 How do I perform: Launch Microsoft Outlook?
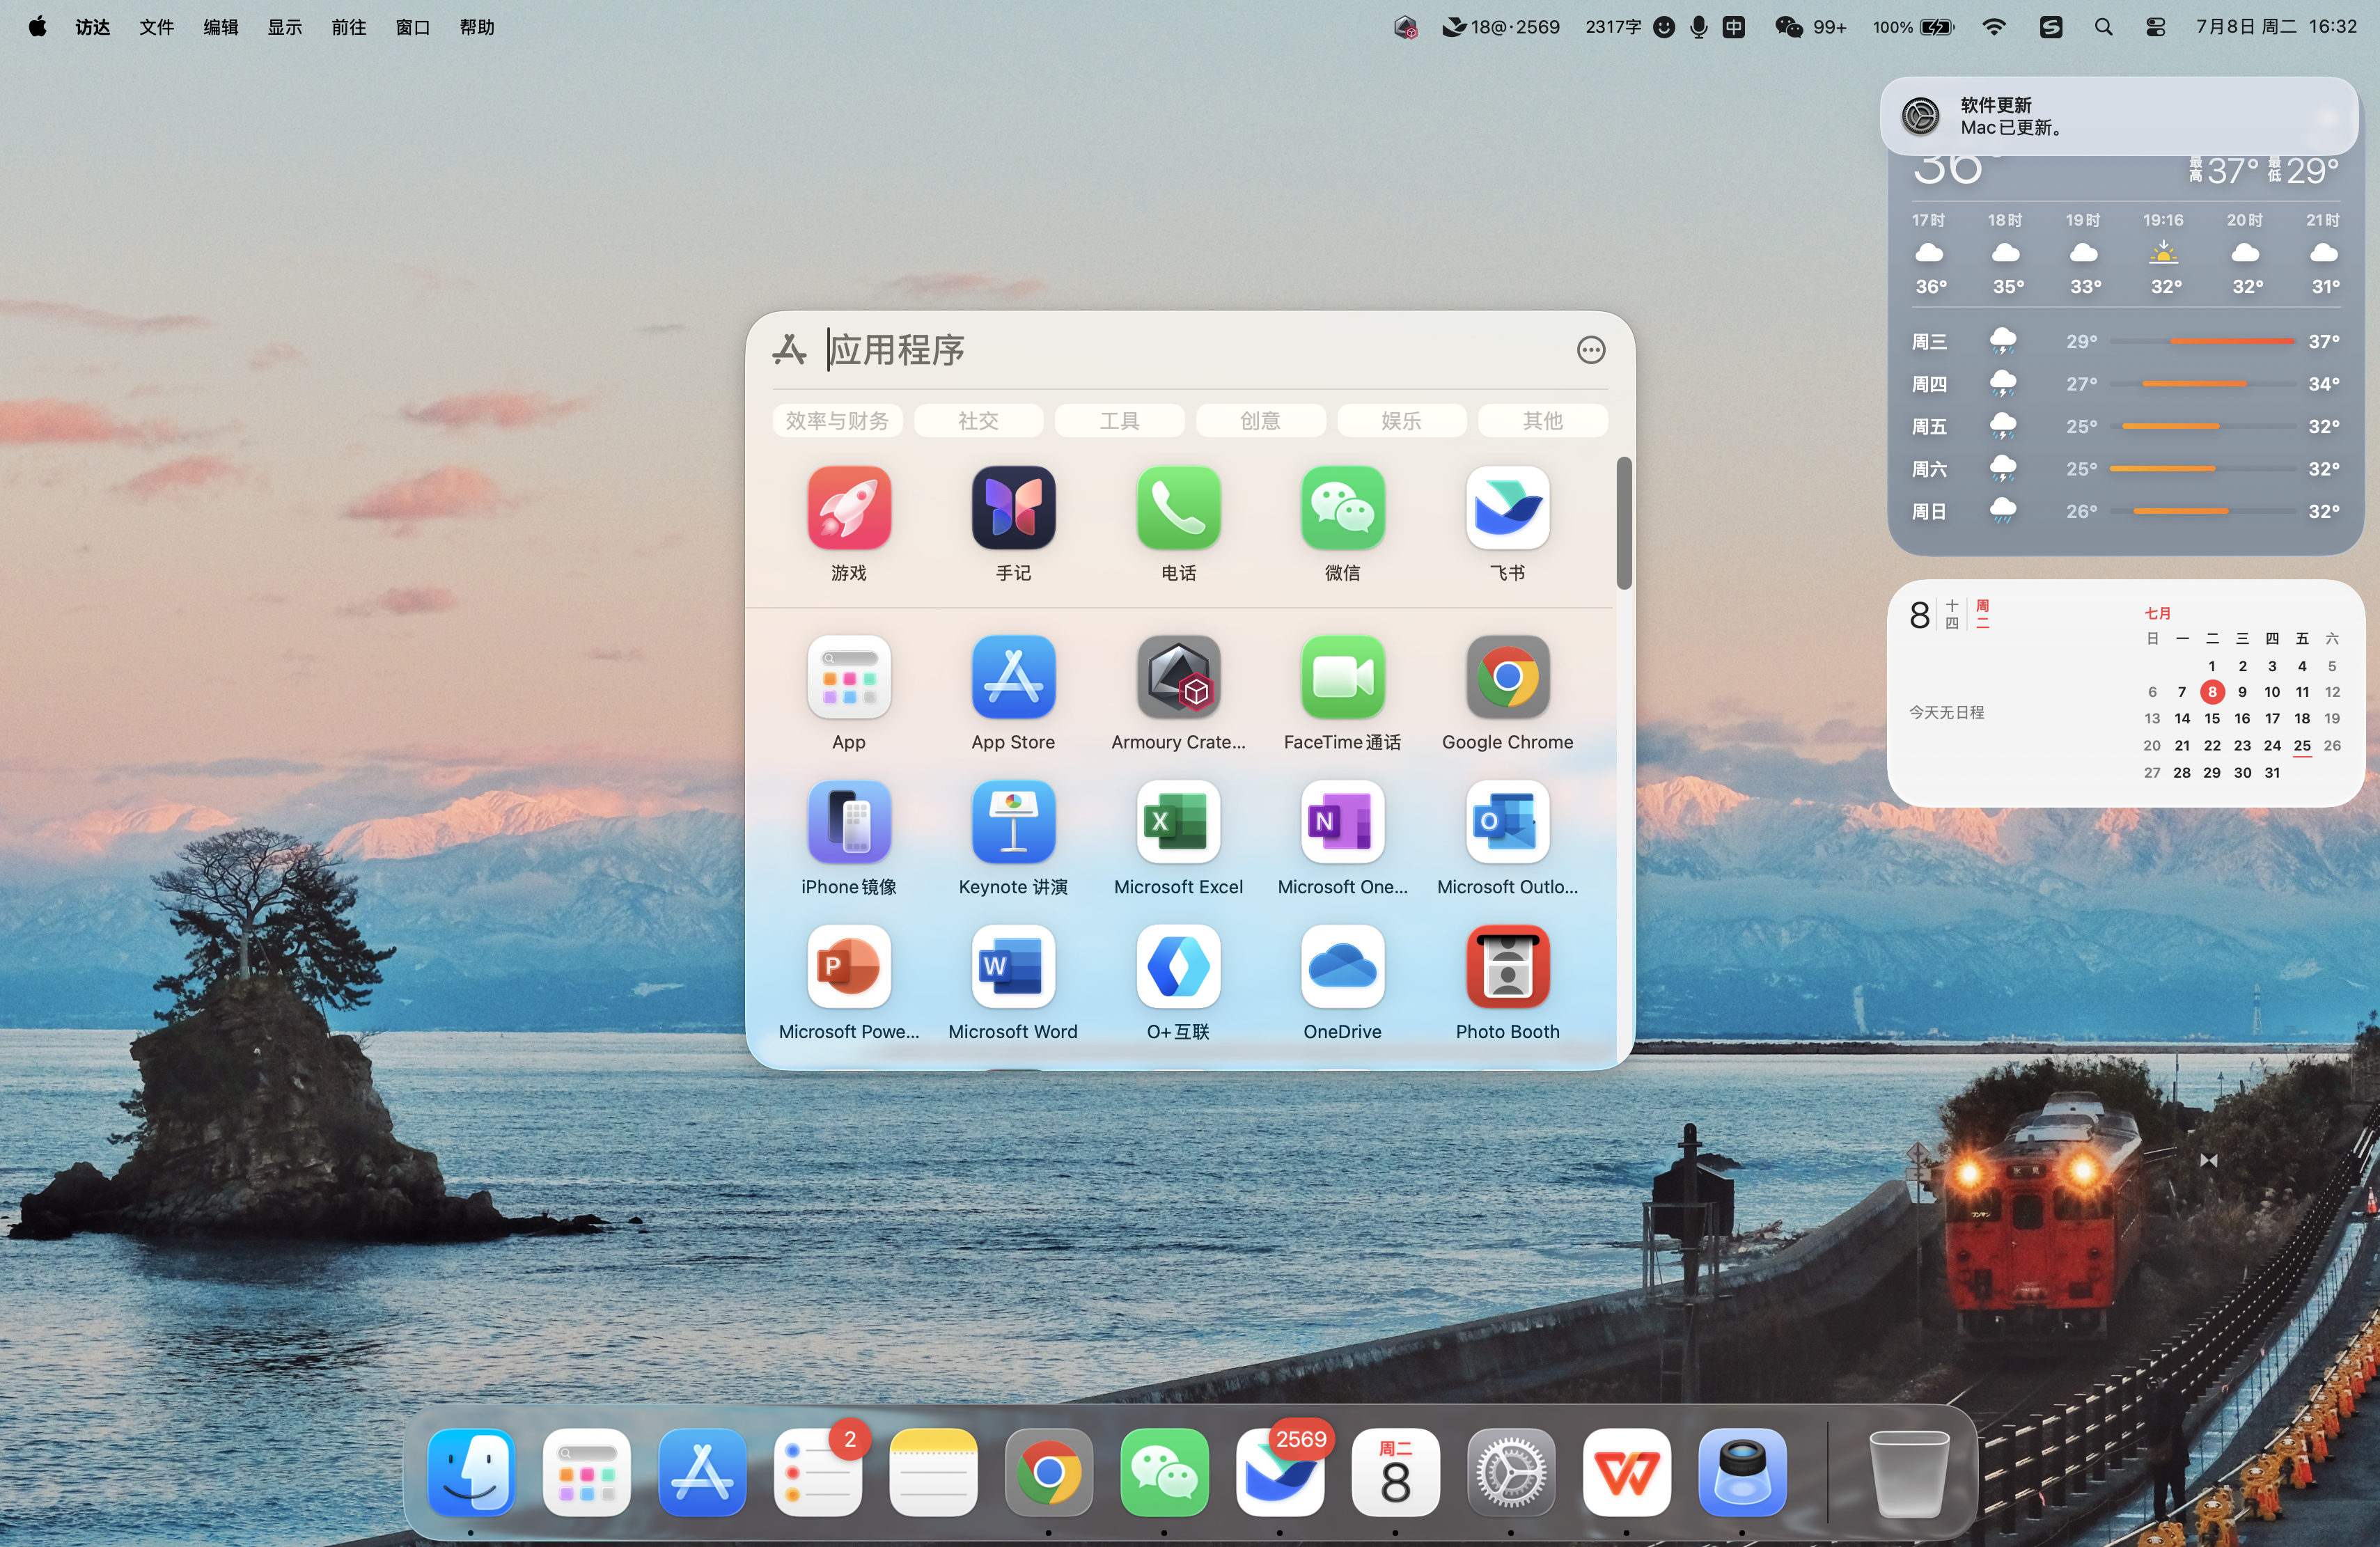(x=1507, y=822)
